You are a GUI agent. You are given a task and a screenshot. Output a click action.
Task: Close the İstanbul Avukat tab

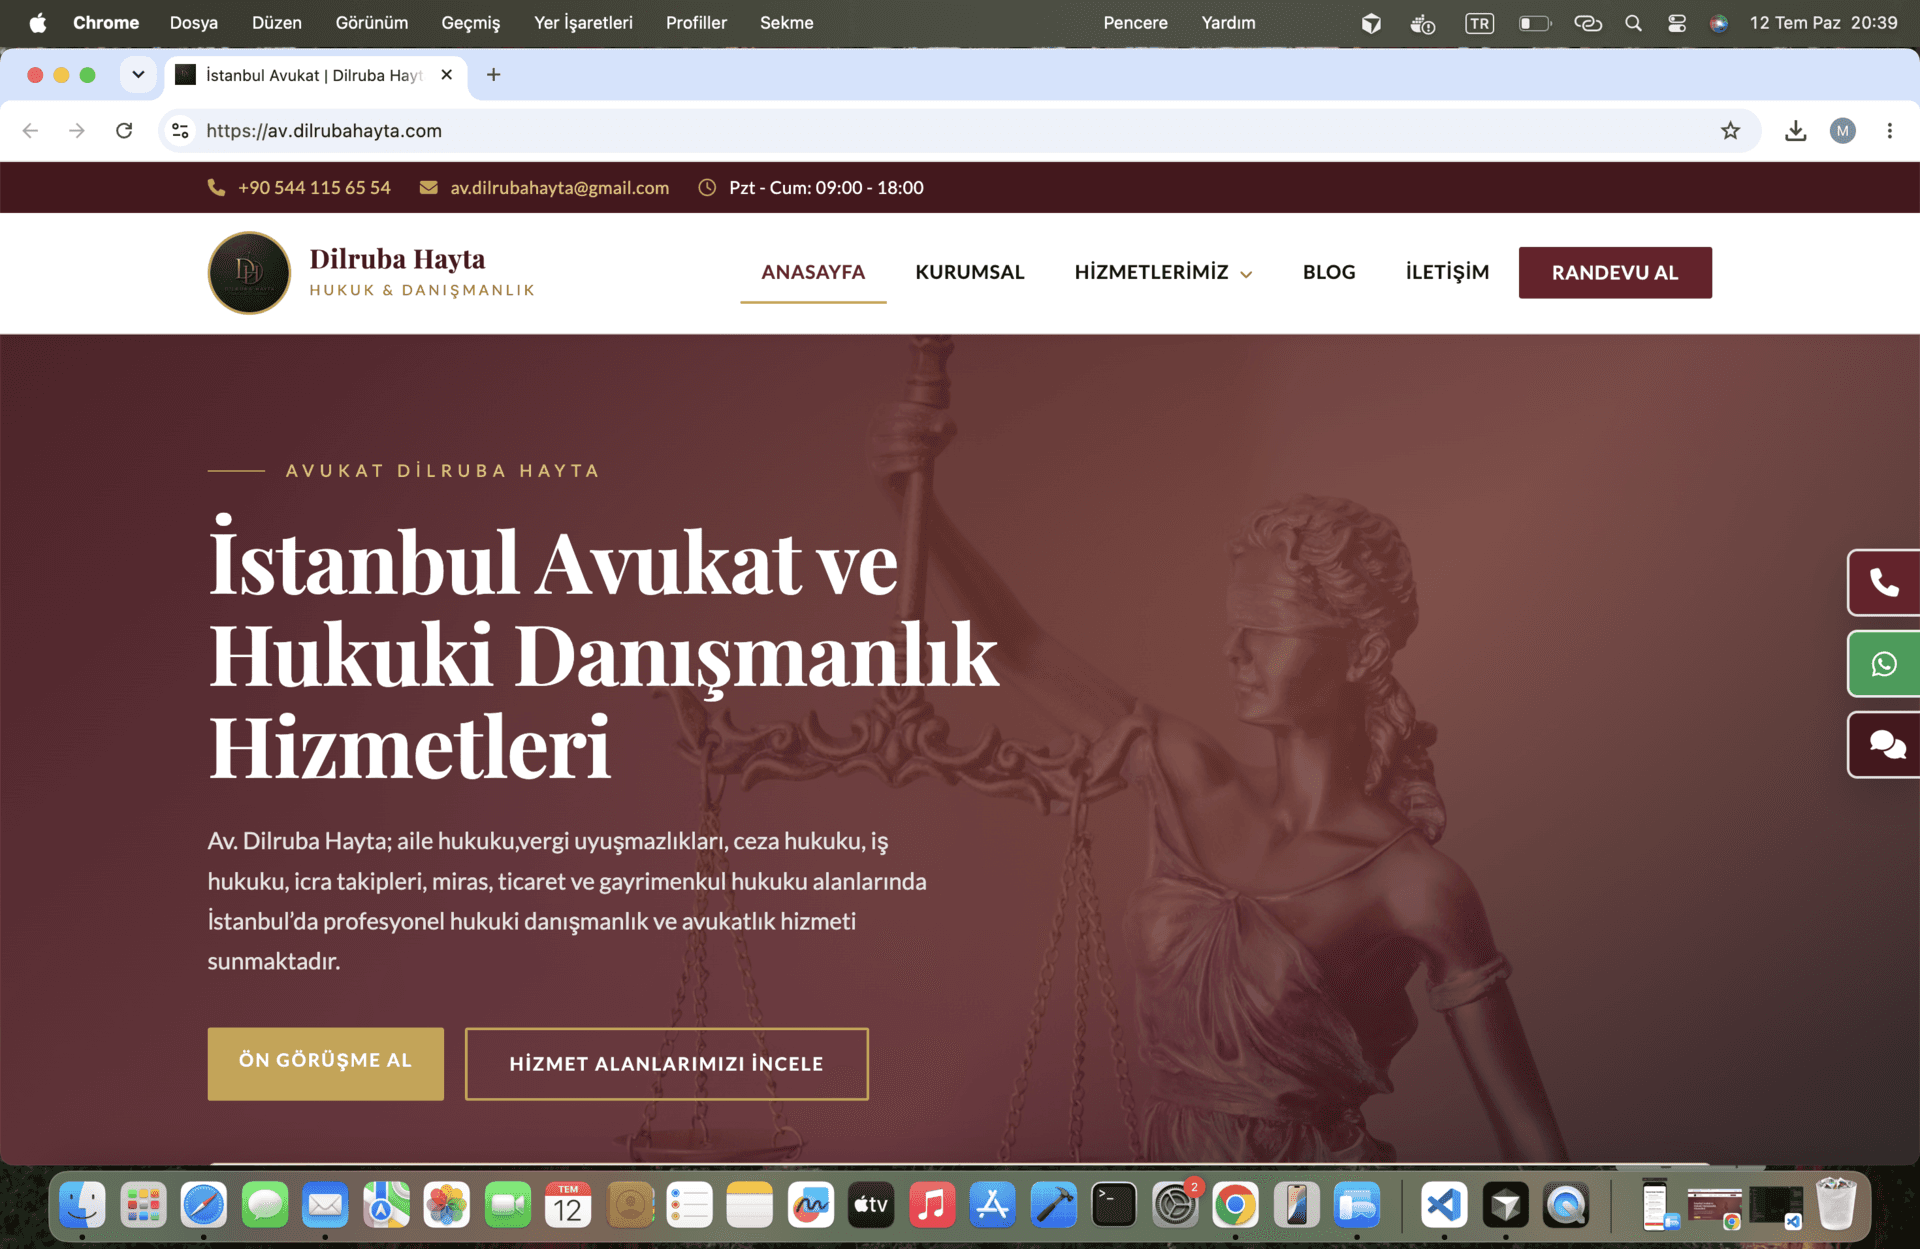[x=447, y=75]
